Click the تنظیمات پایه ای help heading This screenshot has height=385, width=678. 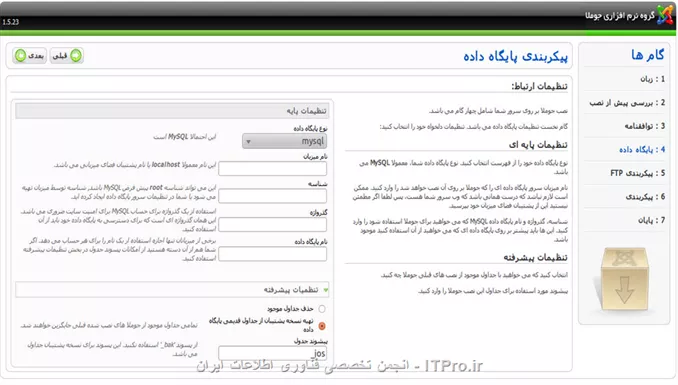(x=538, y=145)
